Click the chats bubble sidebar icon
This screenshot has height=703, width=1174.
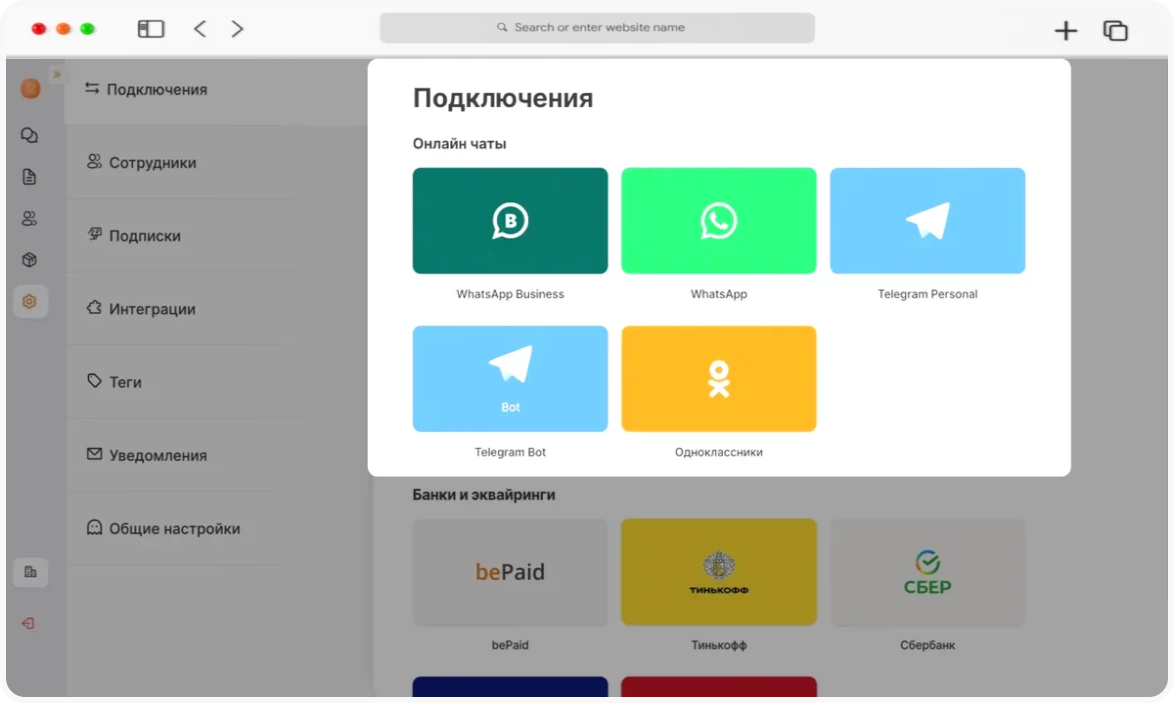coord(29,136)
